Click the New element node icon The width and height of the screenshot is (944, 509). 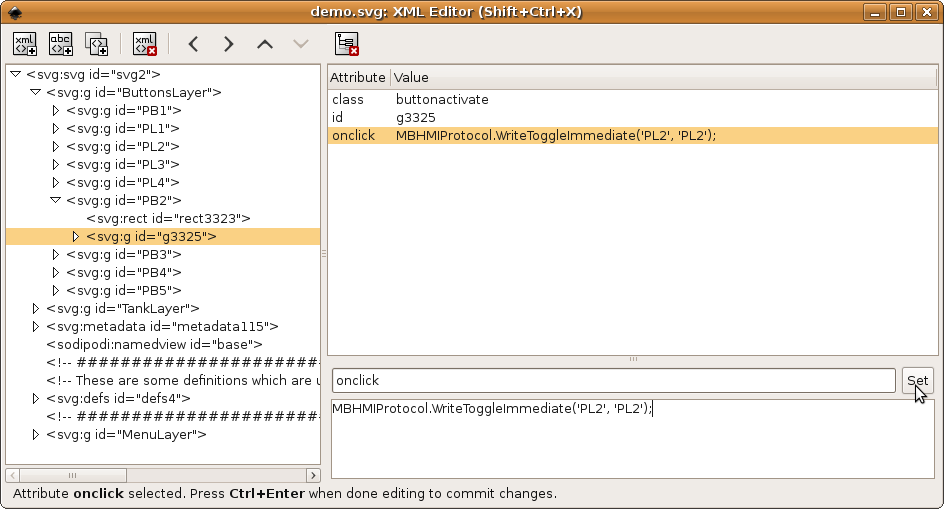[x=25, y=44]
